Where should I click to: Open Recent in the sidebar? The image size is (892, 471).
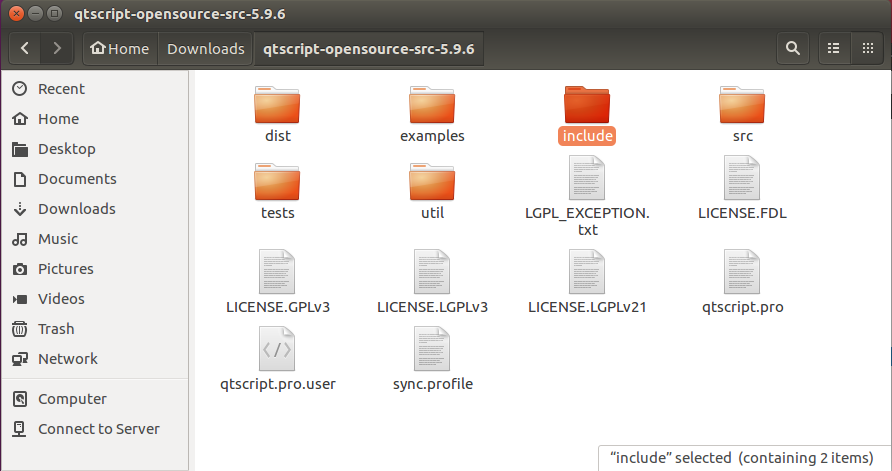click(61, 89)
